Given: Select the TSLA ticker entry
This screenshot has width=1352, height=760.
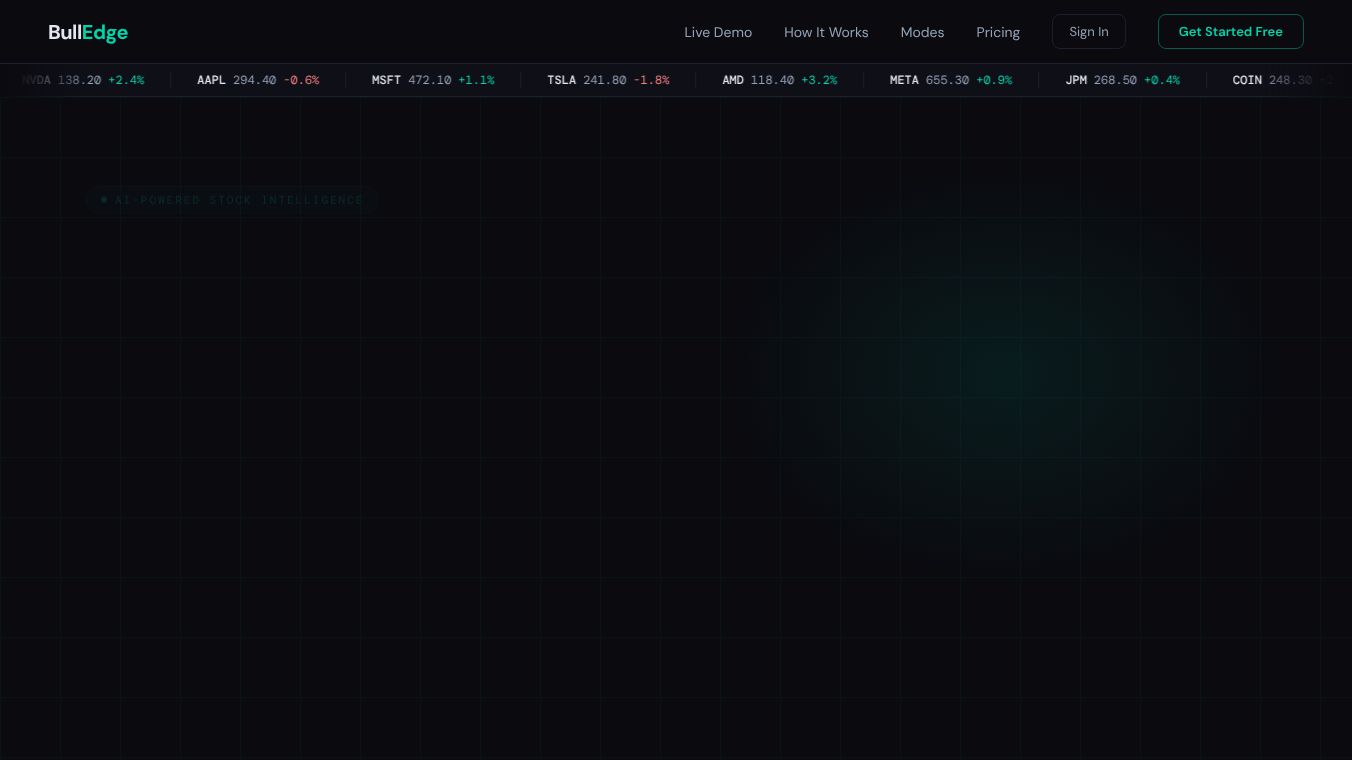Looking at the screenshot, I should tap(608, 80).
